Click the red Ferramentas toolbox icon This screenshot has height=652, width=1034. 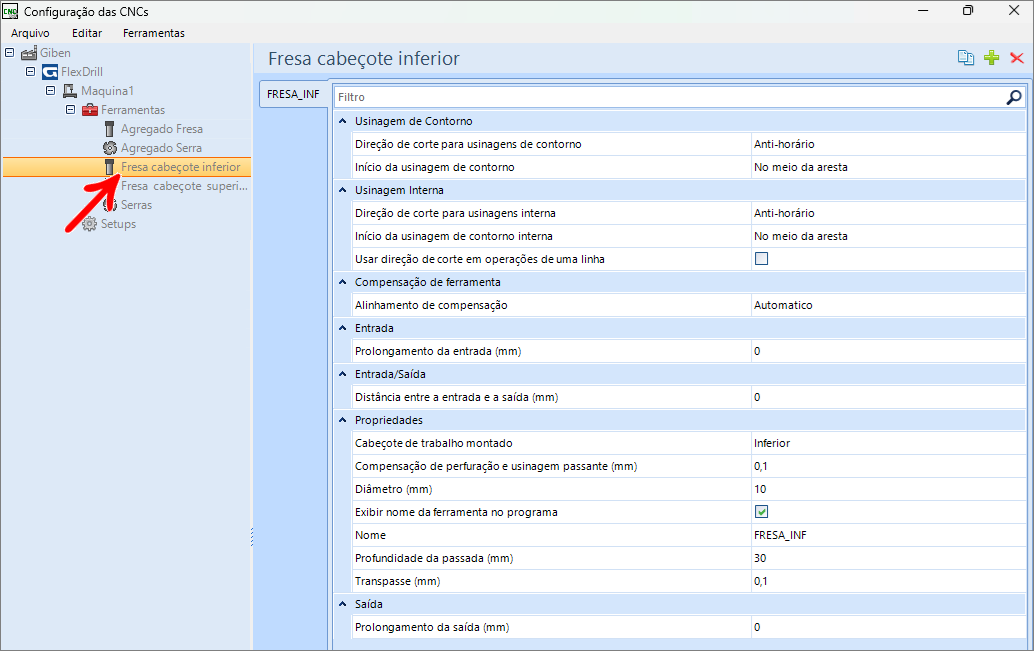(89, 110)
